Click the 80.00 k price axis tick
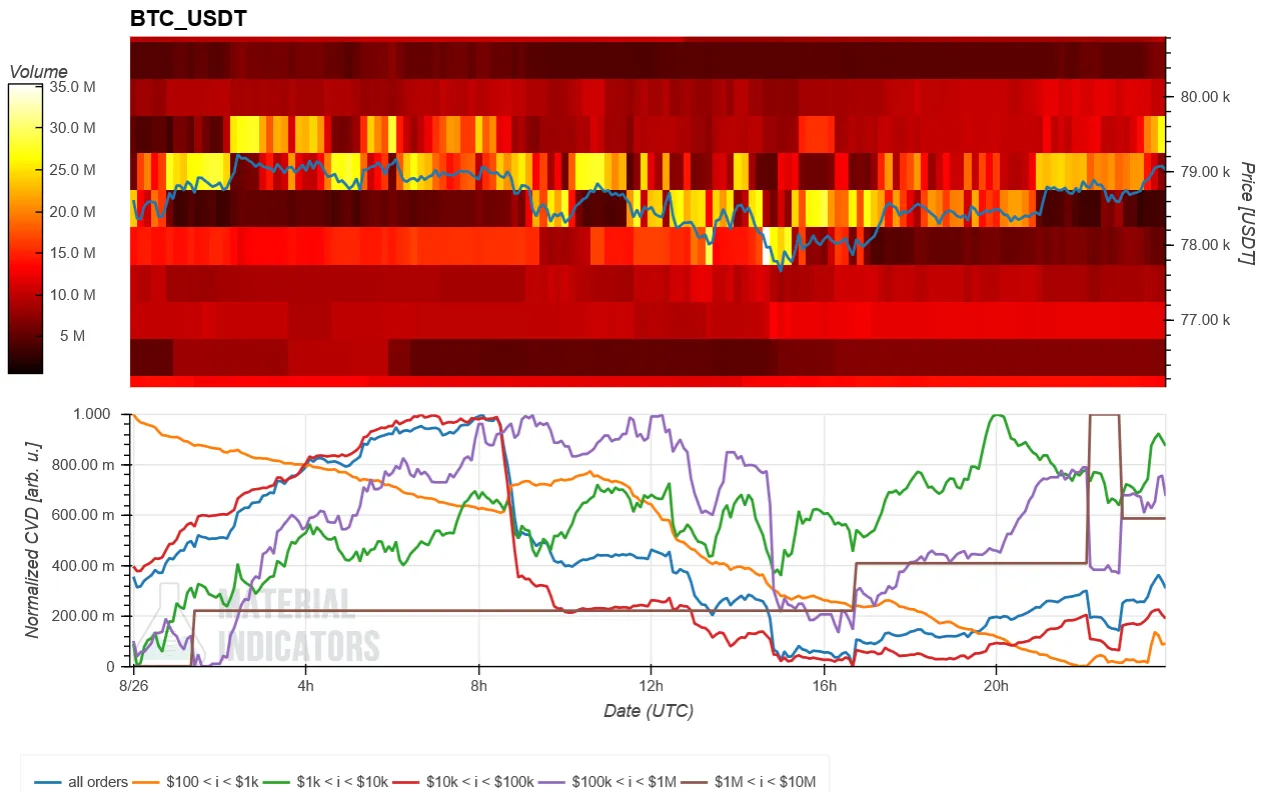 1205,97
